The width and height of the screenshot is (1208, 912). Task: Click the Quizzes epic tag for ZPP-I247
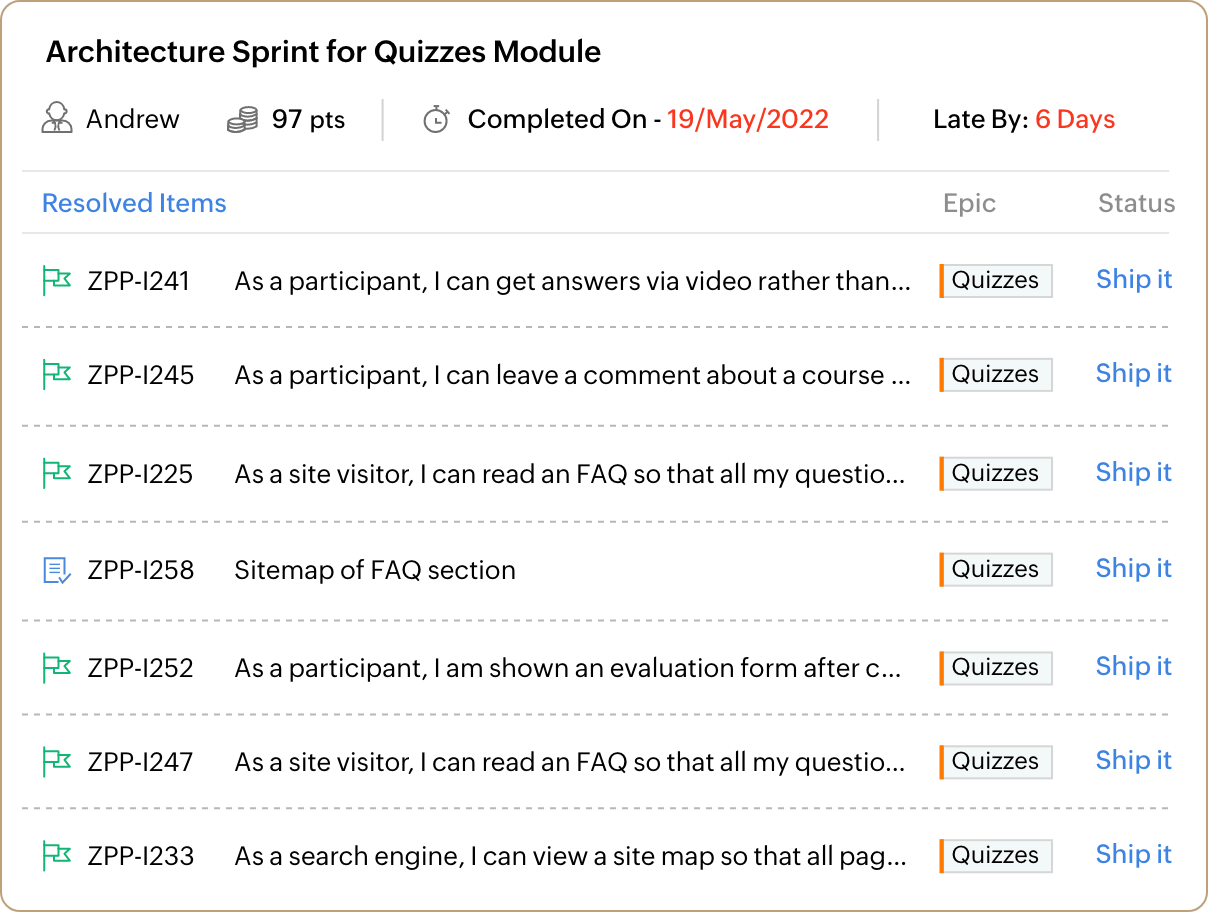click(996, 762)
